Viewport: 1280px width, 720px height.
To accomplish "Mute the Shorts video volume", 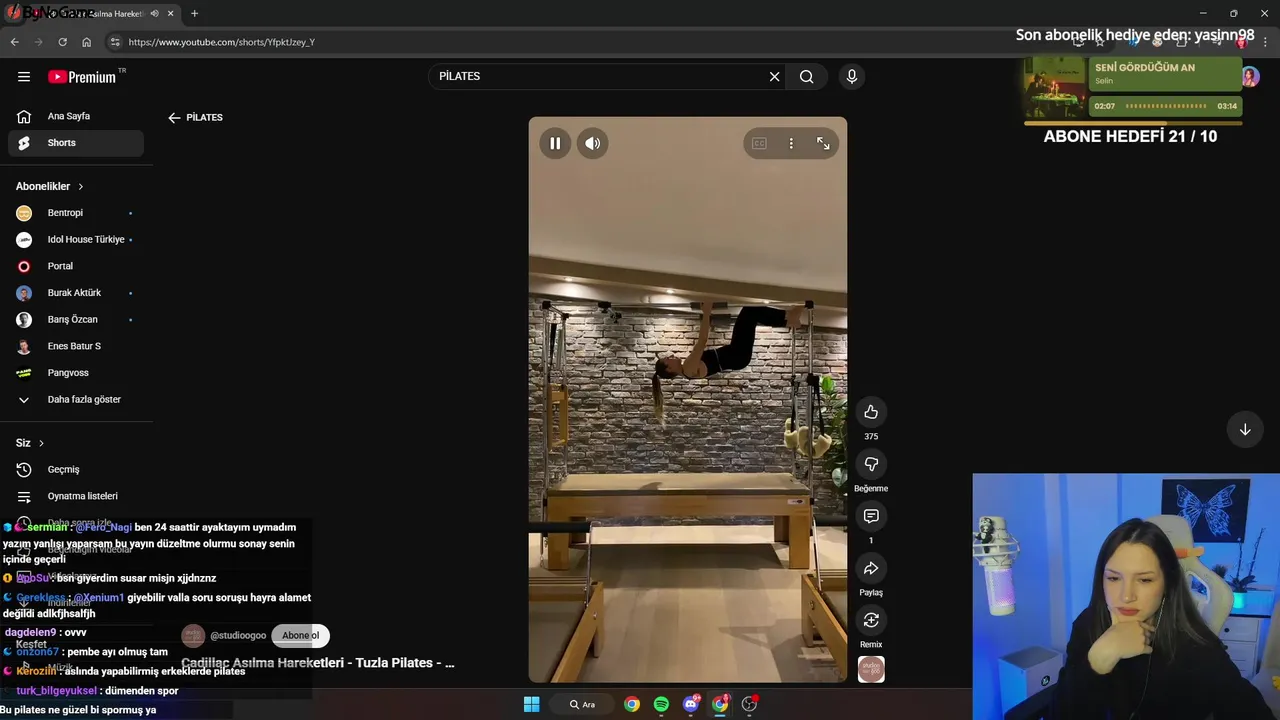I will pos(593,143).
